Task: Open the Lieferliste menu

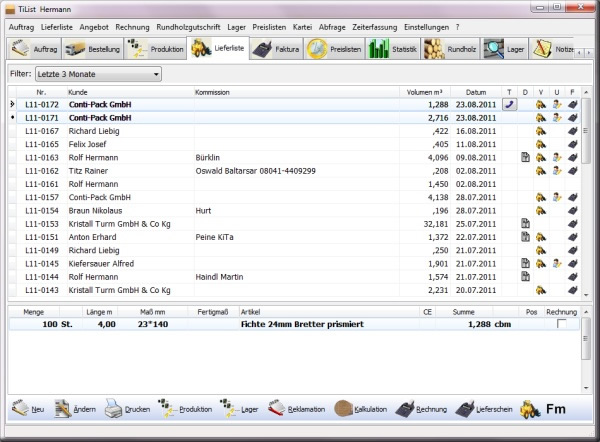Action: tap(57, 27)
